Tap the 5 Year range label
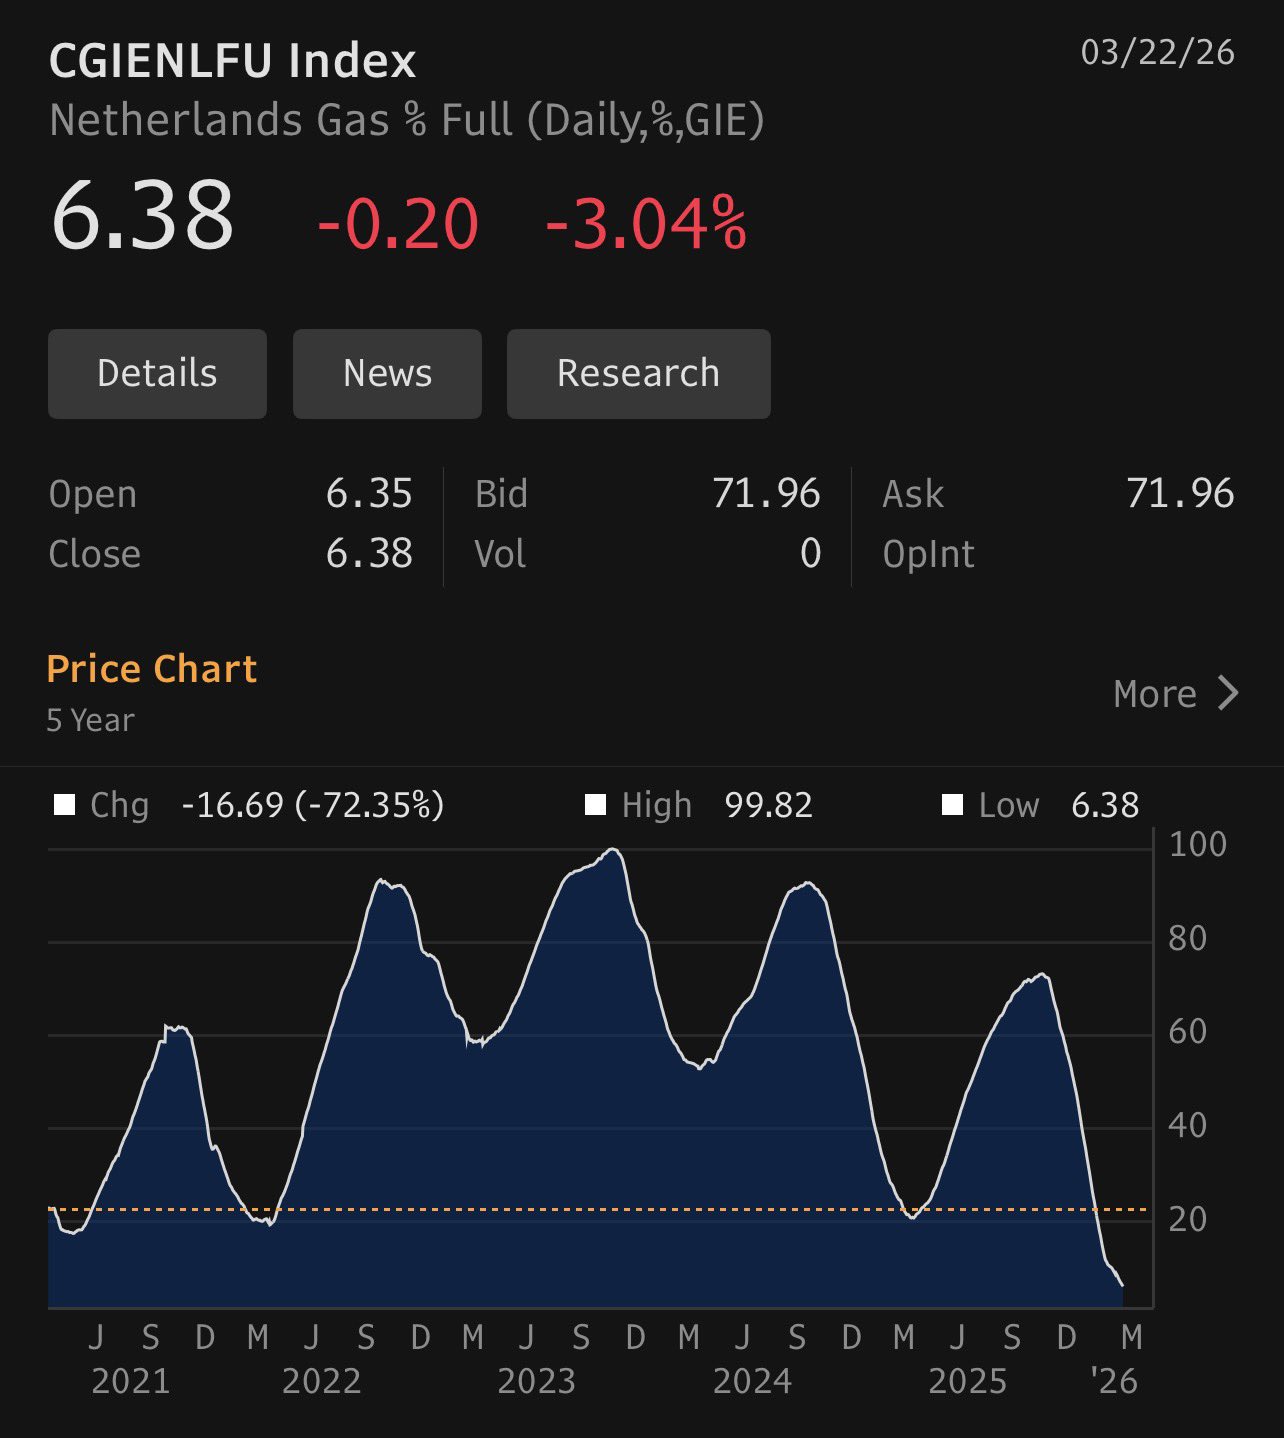This screenshot has height=1438, width=1284. pos(90,720)
